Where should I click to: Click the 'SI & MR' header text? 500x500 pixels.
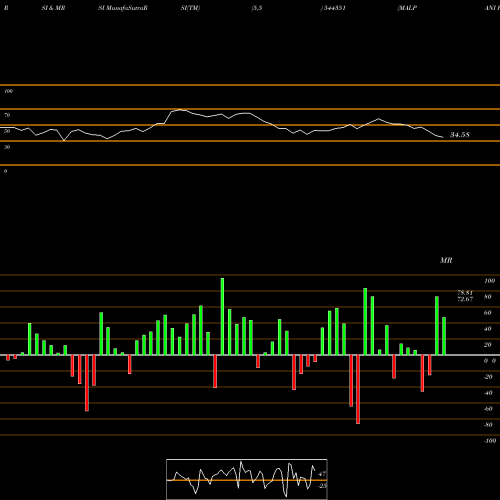53,8
